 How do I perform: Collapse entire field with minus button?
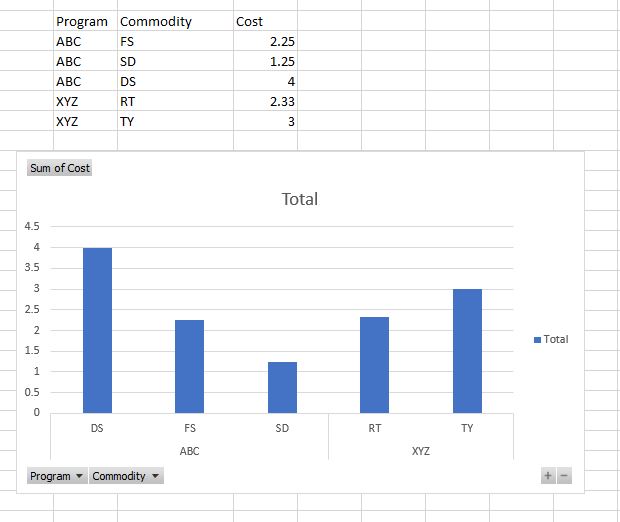564,475
